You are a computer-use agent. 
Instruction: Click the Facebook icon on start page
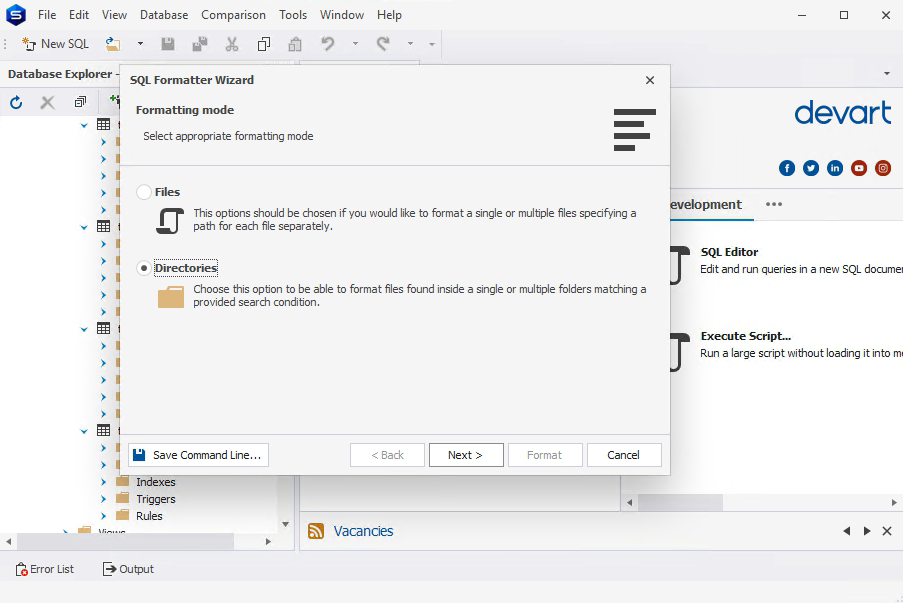(787, 168)
